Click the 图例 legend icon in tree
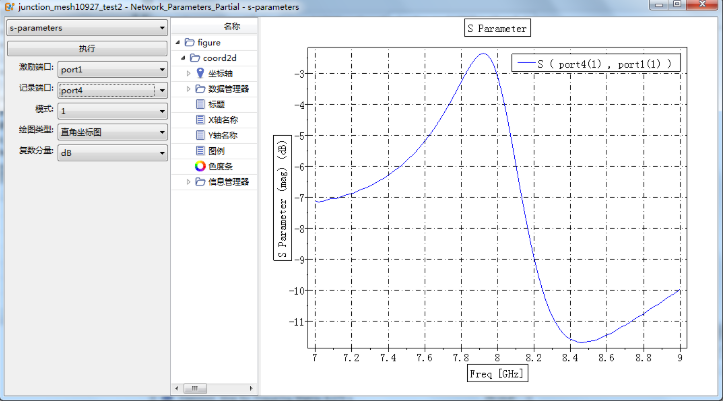The height and width of the screenshot is (403, 726). click(x=201, y=151)
